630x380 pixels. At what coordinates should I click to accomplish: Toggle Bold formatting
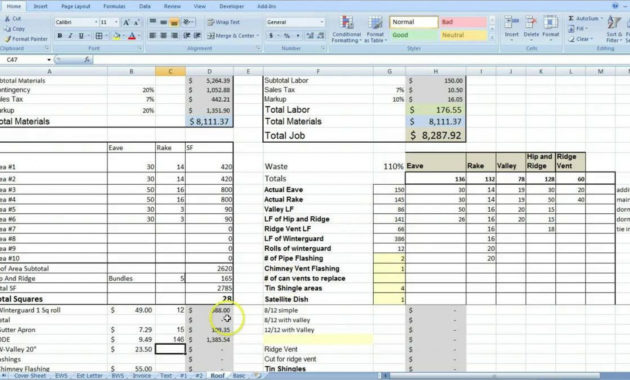tap(60, 36)
